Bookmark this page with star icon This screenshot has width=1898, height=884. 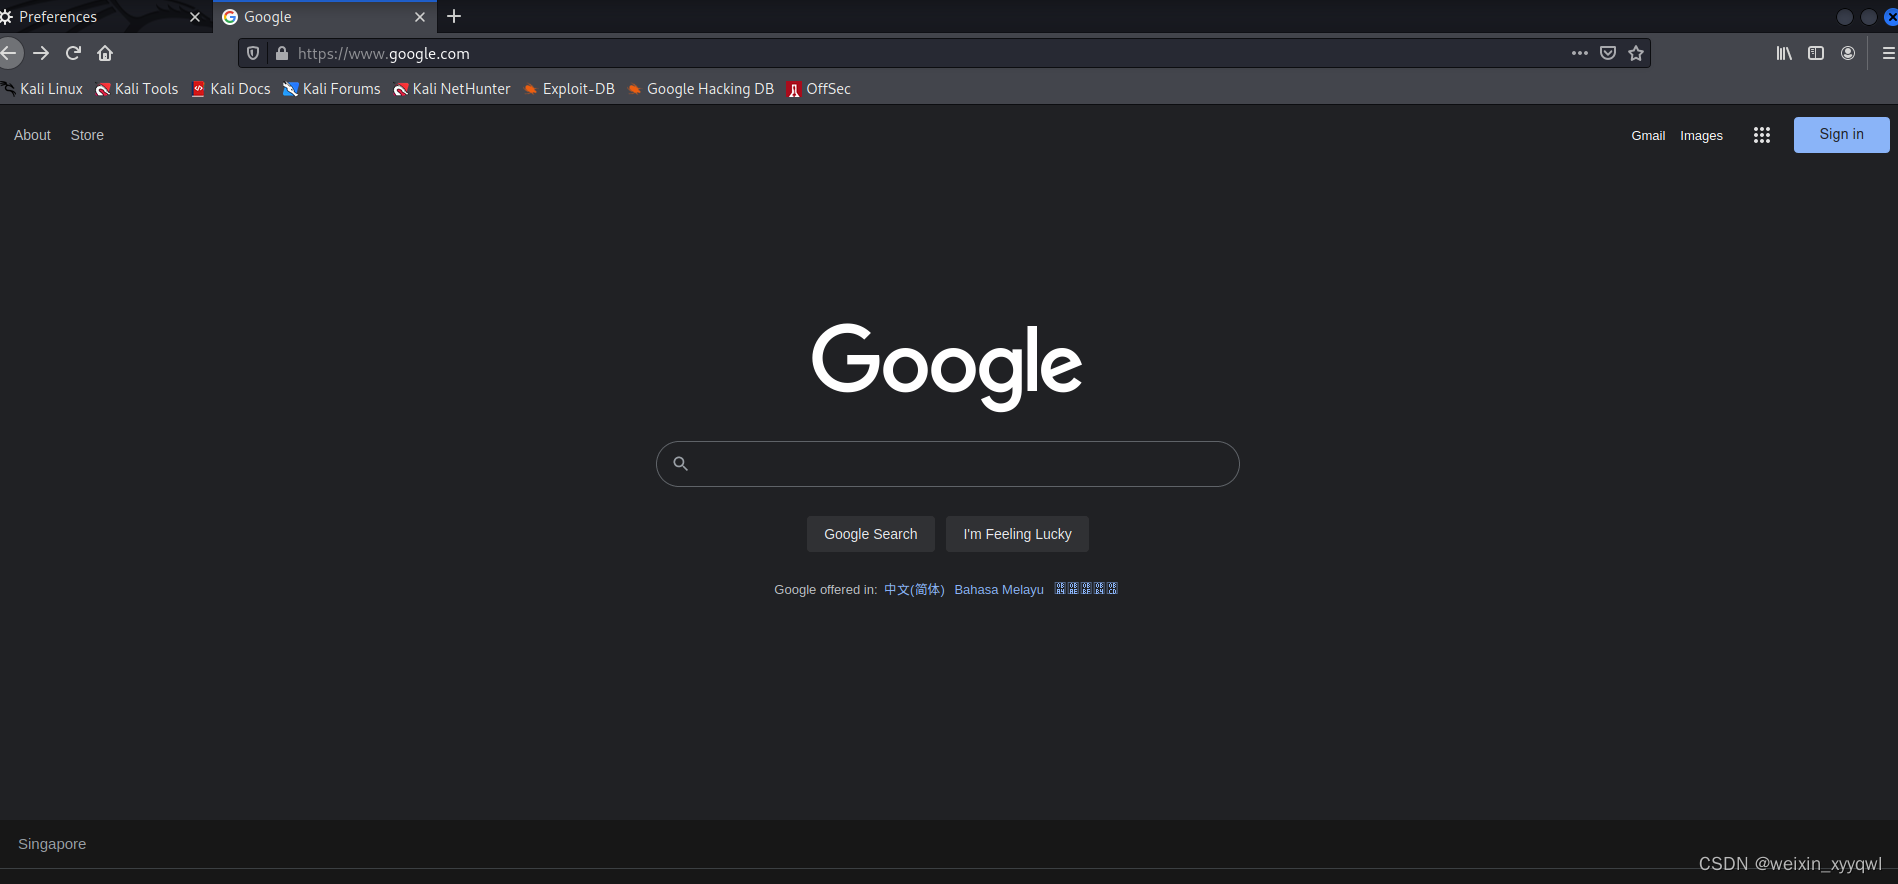pos(1636,53)
